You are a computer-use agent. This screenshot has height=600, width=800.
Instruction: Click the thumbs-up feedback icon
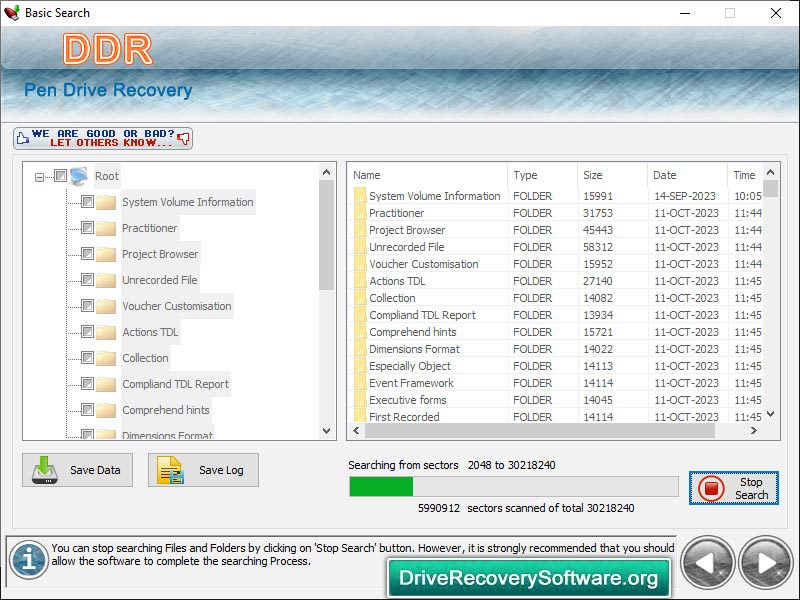[22, 138]
